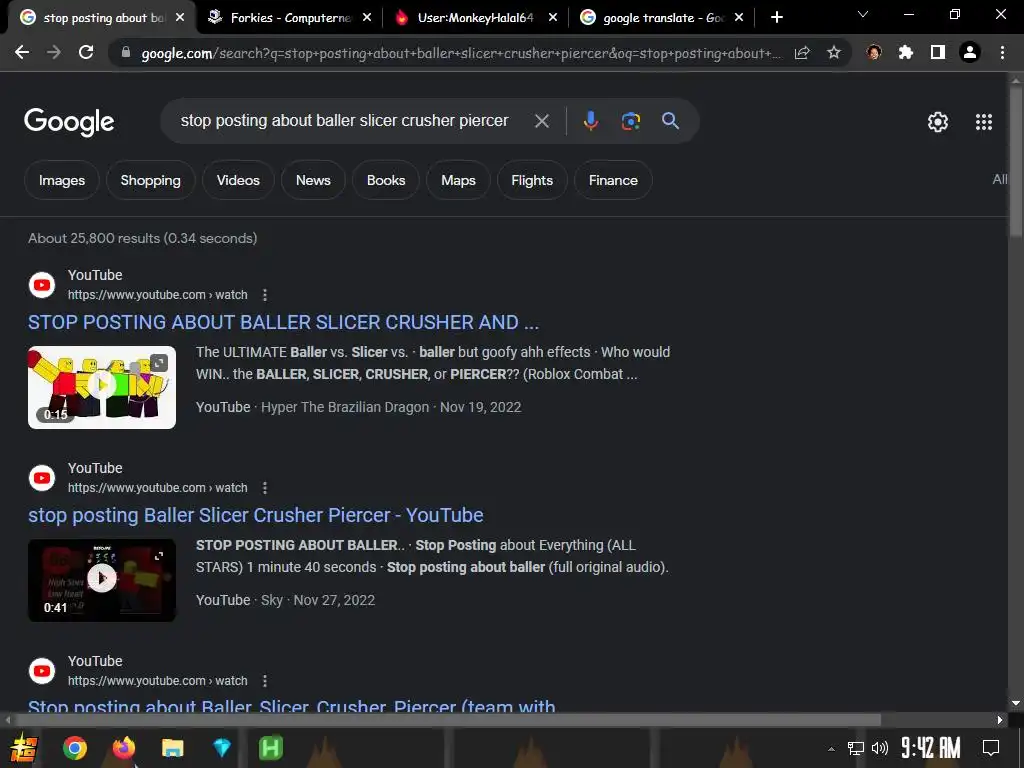Show hidden system tray icons
Viewport: 1024px width, 768px height.
pyautogui.click(x=831, y=749)
